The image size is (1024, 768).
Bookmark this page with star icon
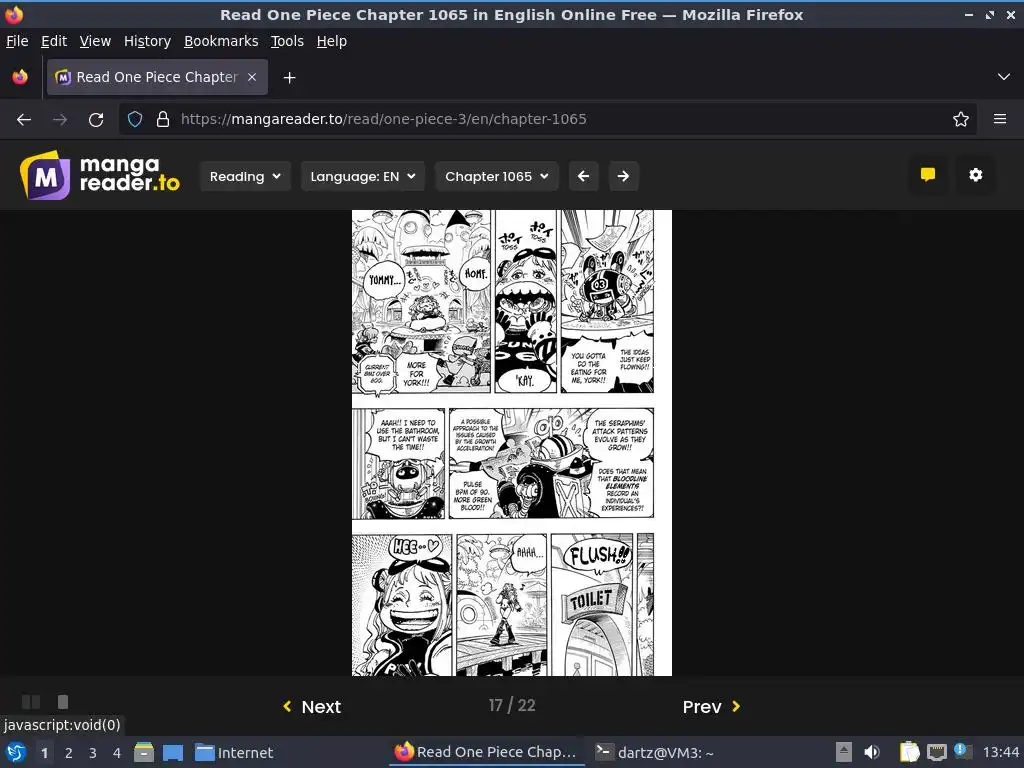click(x=960, y=120)
